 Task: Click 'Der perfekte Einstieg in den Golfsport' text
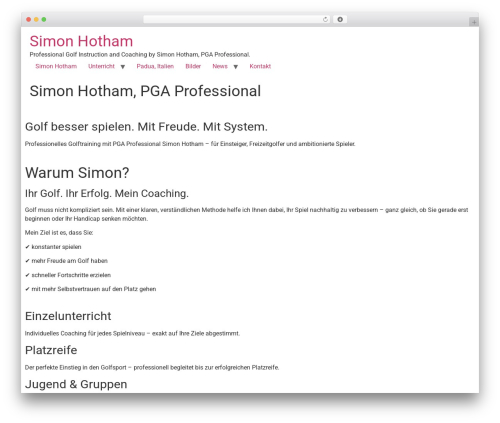pyautogui.click(x=76, y=367)
